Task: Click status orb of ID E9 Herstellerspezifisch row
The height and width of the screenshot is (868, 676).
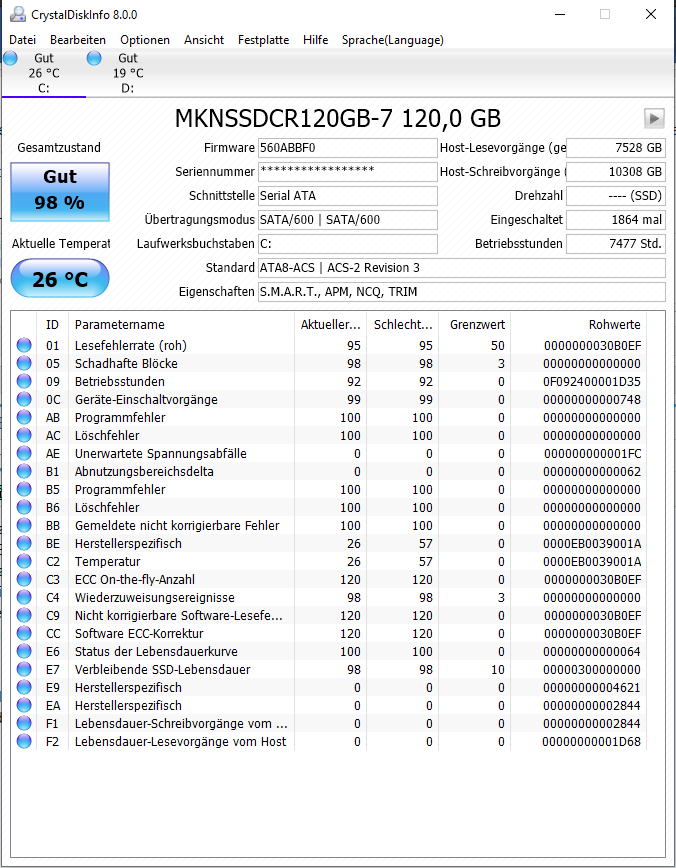Action: [x=24, y=687]
